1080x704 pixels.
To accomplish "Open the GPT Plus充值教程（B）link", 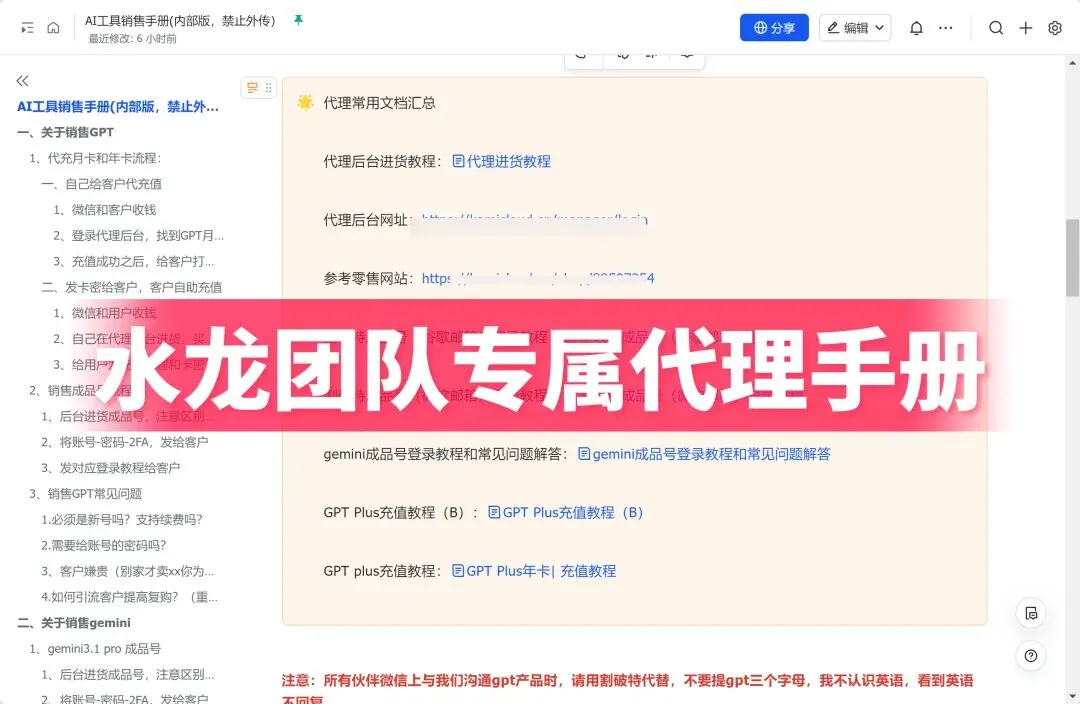I will 565,513.
